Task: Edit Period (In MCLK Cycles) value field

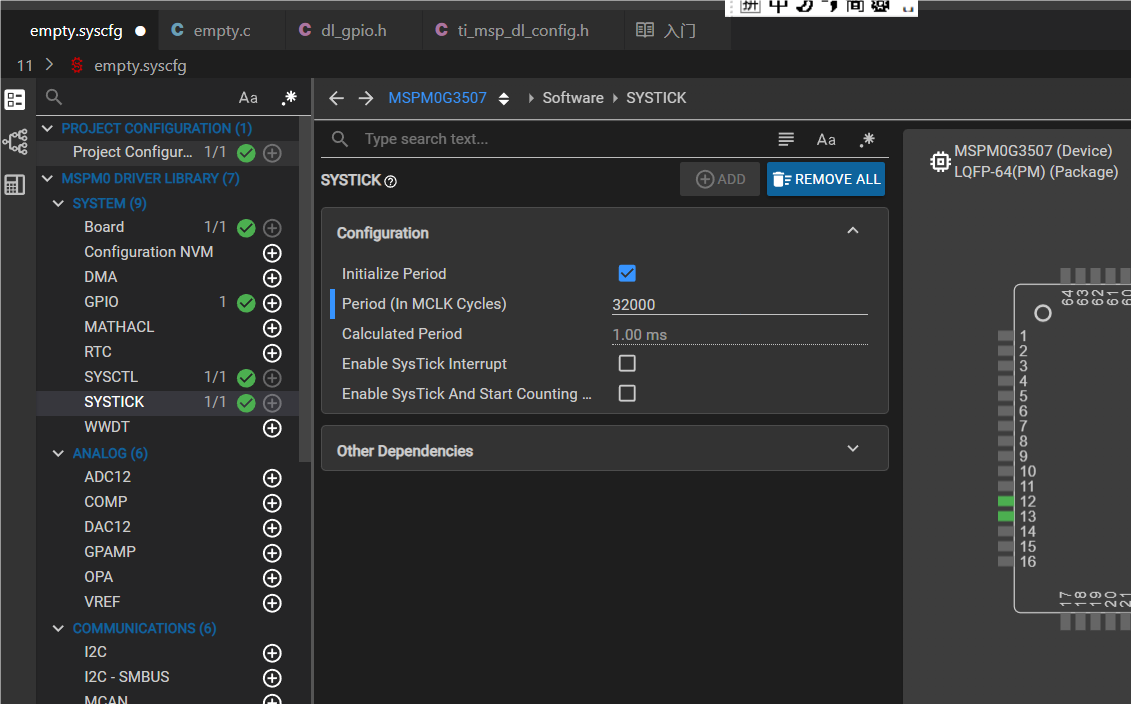Action: [739, 304]
